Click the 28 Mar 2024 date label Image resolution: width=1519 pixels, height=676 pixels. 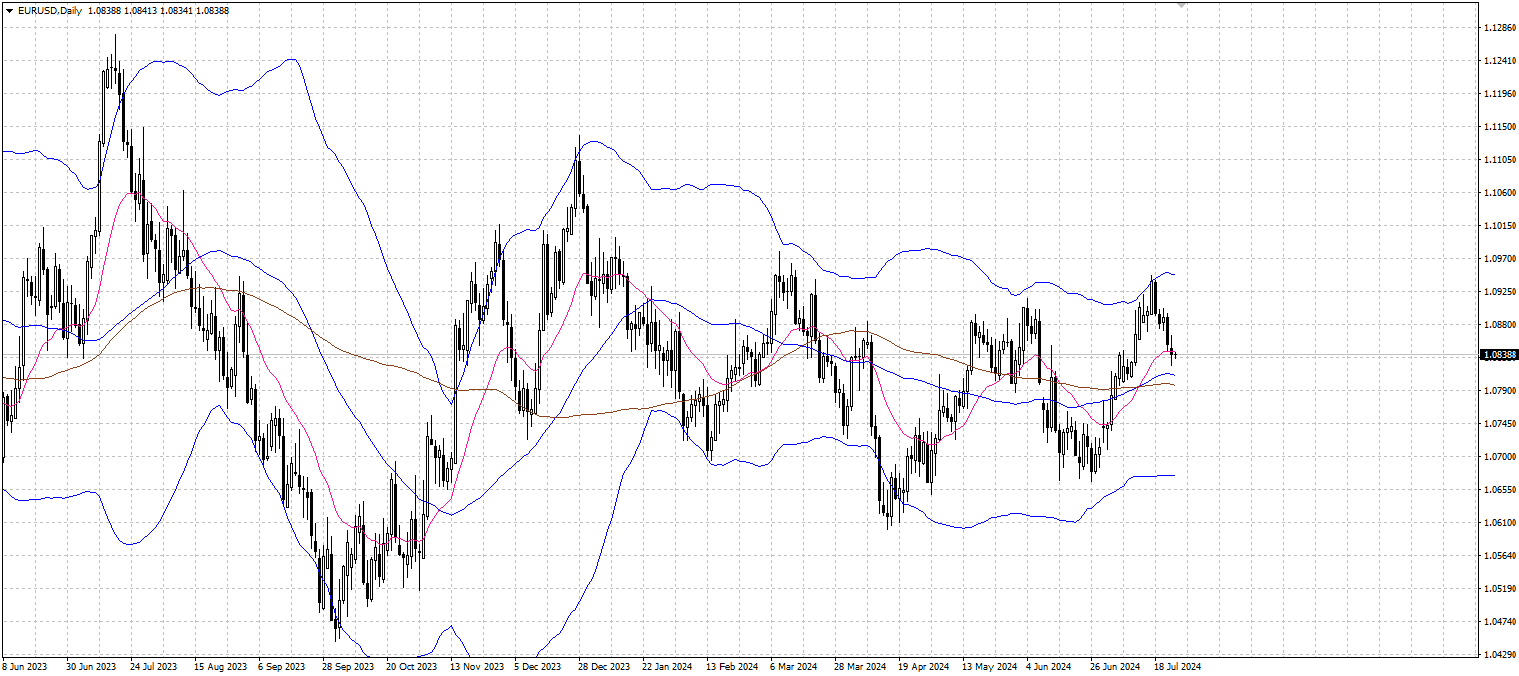[860, 666]
